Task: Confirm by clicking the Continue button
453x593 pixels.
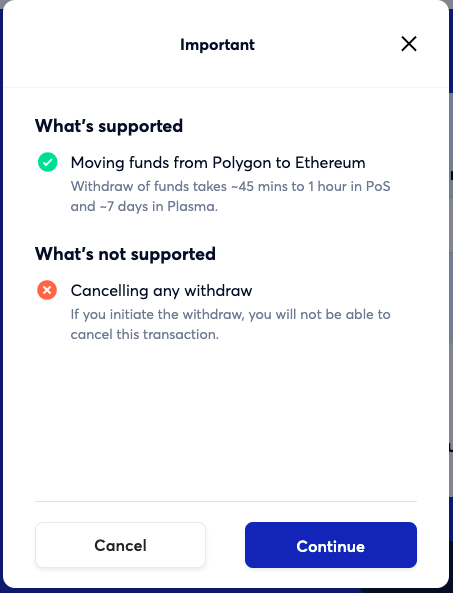Action: pos(331,545)
